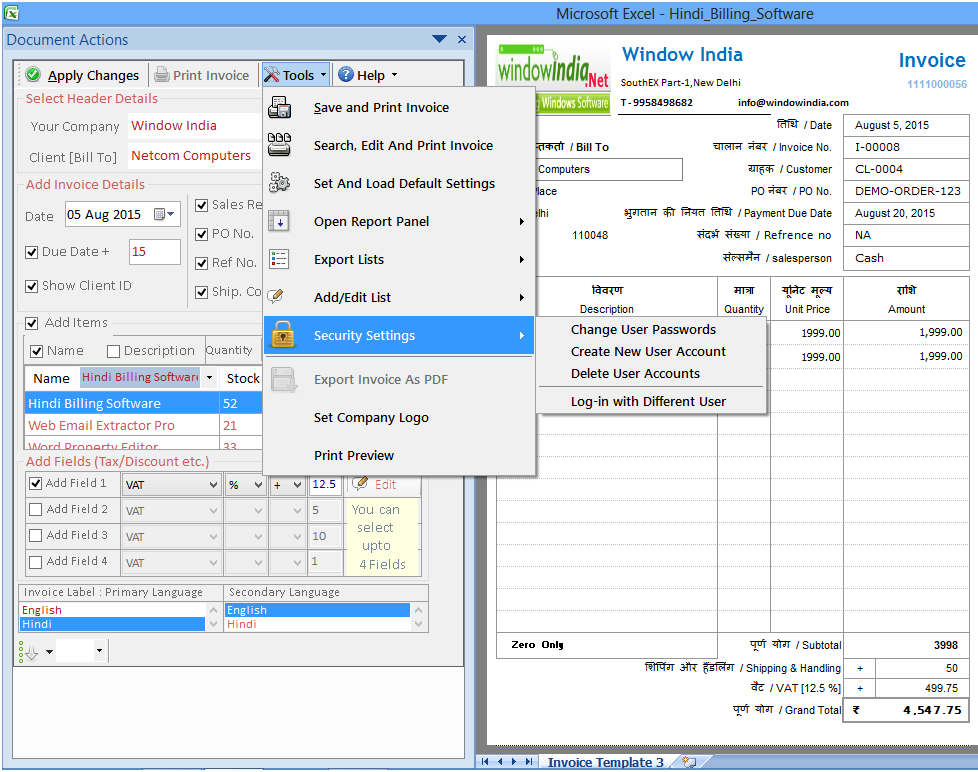This screenshot has width=978, height=772.
Task: Click the Print Invoice button label
Action: pyautogui.click(x=211, y=75)
